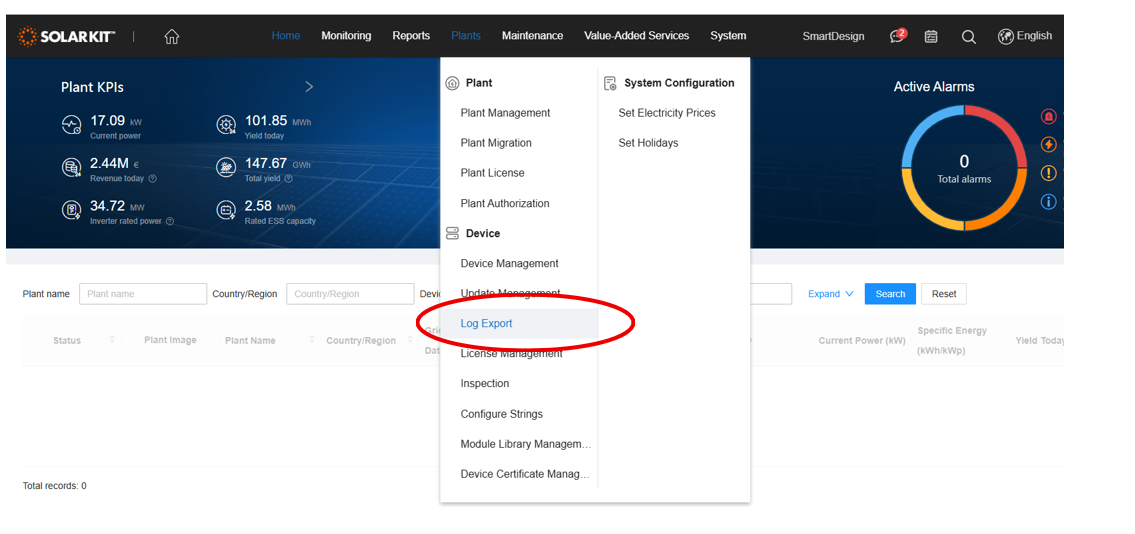Screen dimensions: 1135x534
Task: Click the home icon in top bar
Action: point(172,37)
